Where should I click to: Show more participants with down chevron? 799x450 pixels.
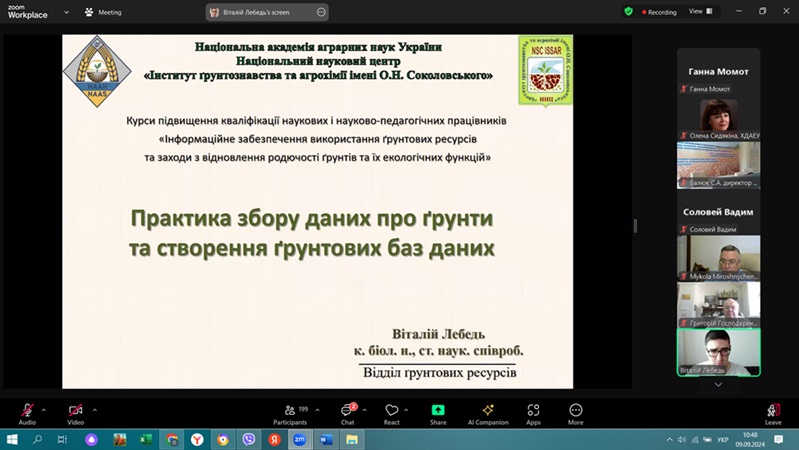point(718,385)
